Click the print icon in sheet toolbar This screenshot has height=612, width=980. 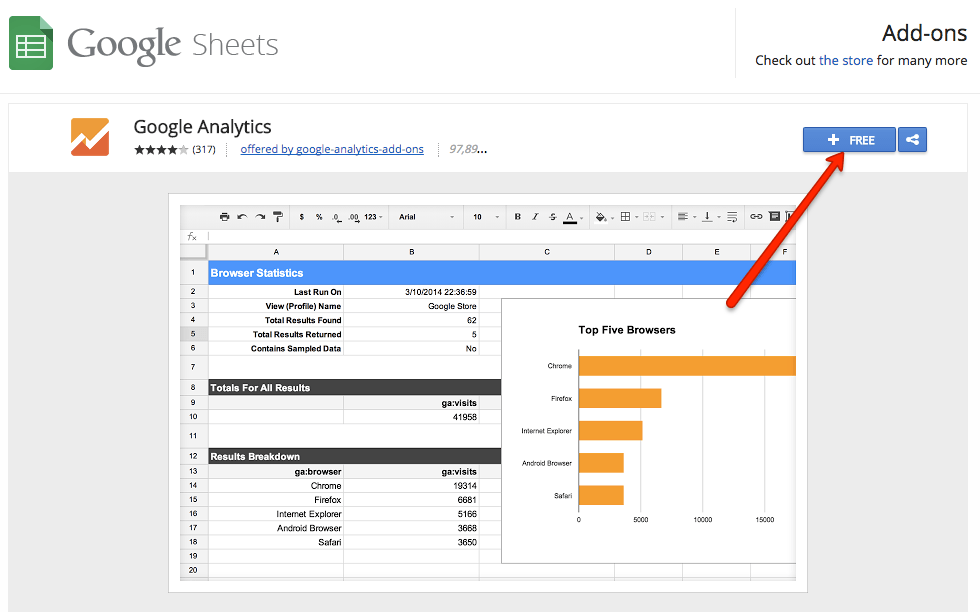(224, 217)
